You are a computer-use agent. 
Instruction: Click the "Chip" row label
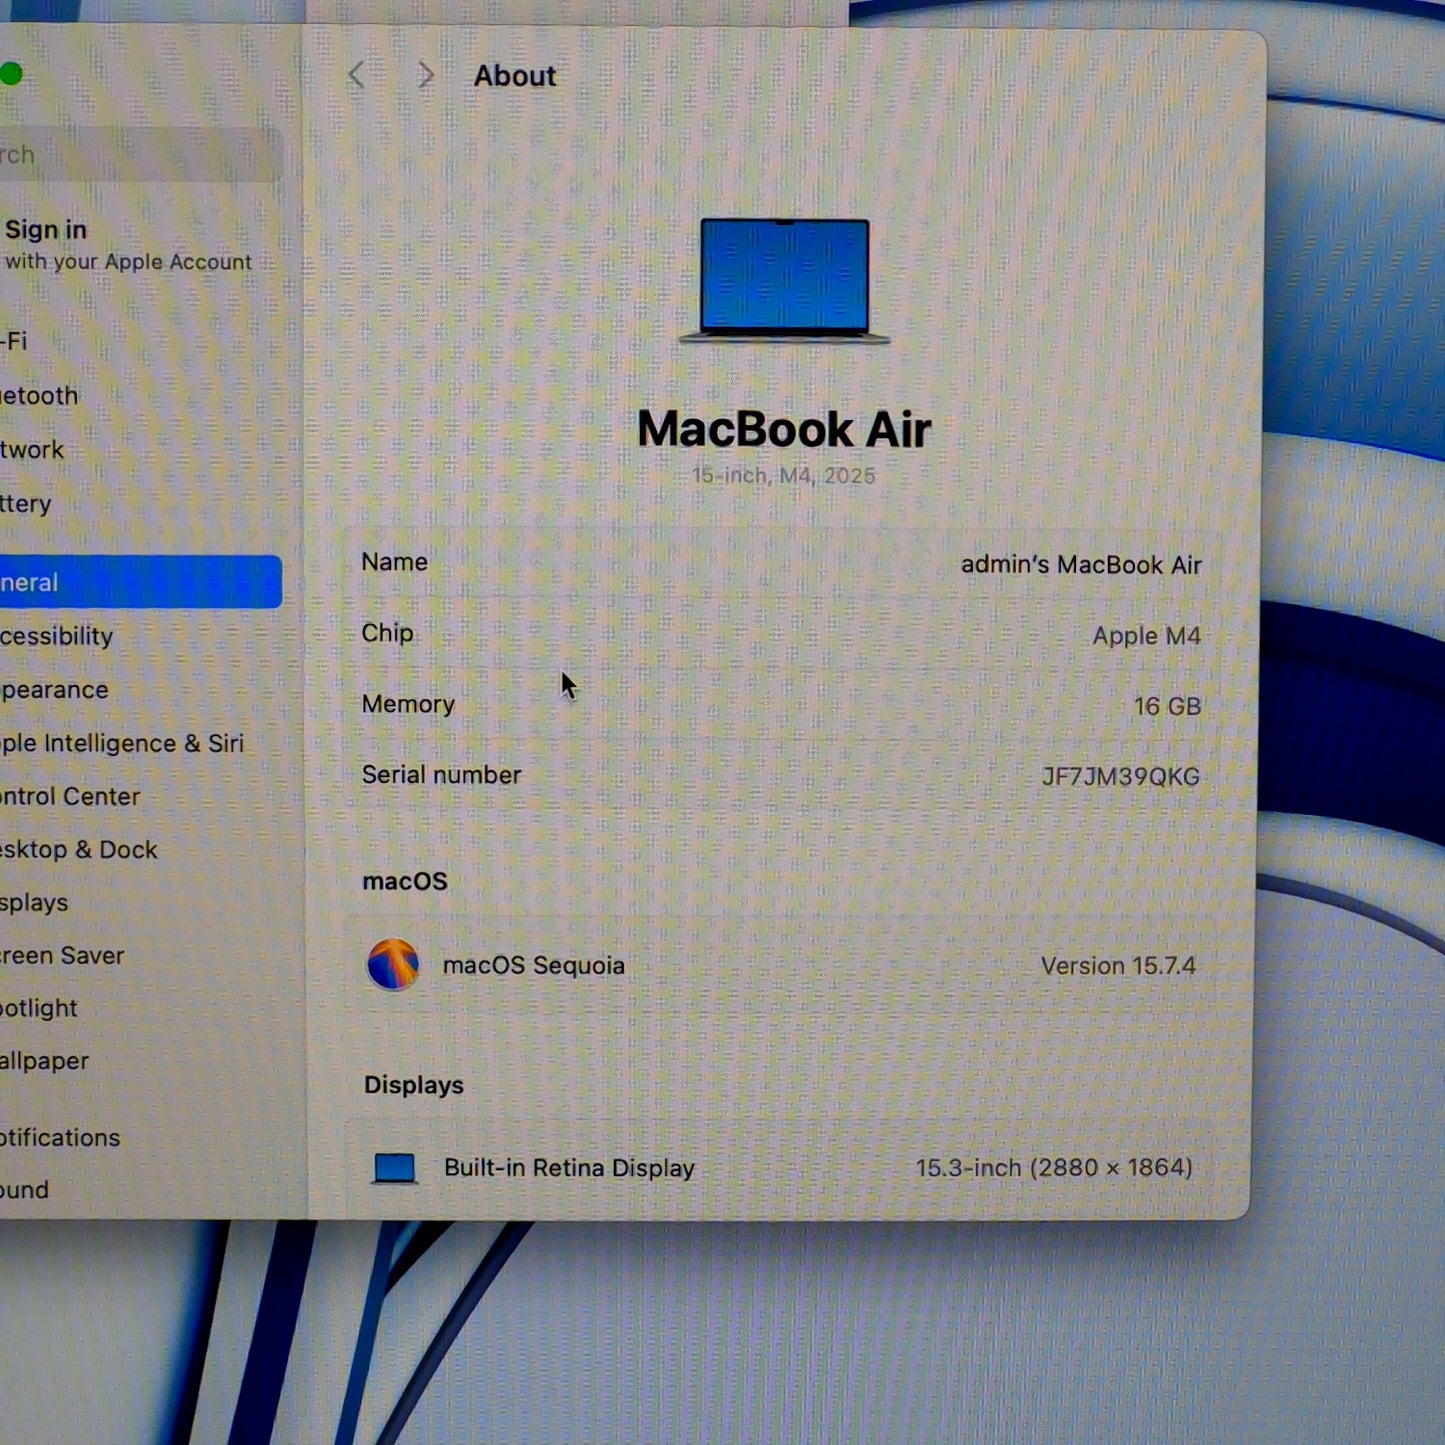[388, 633]
